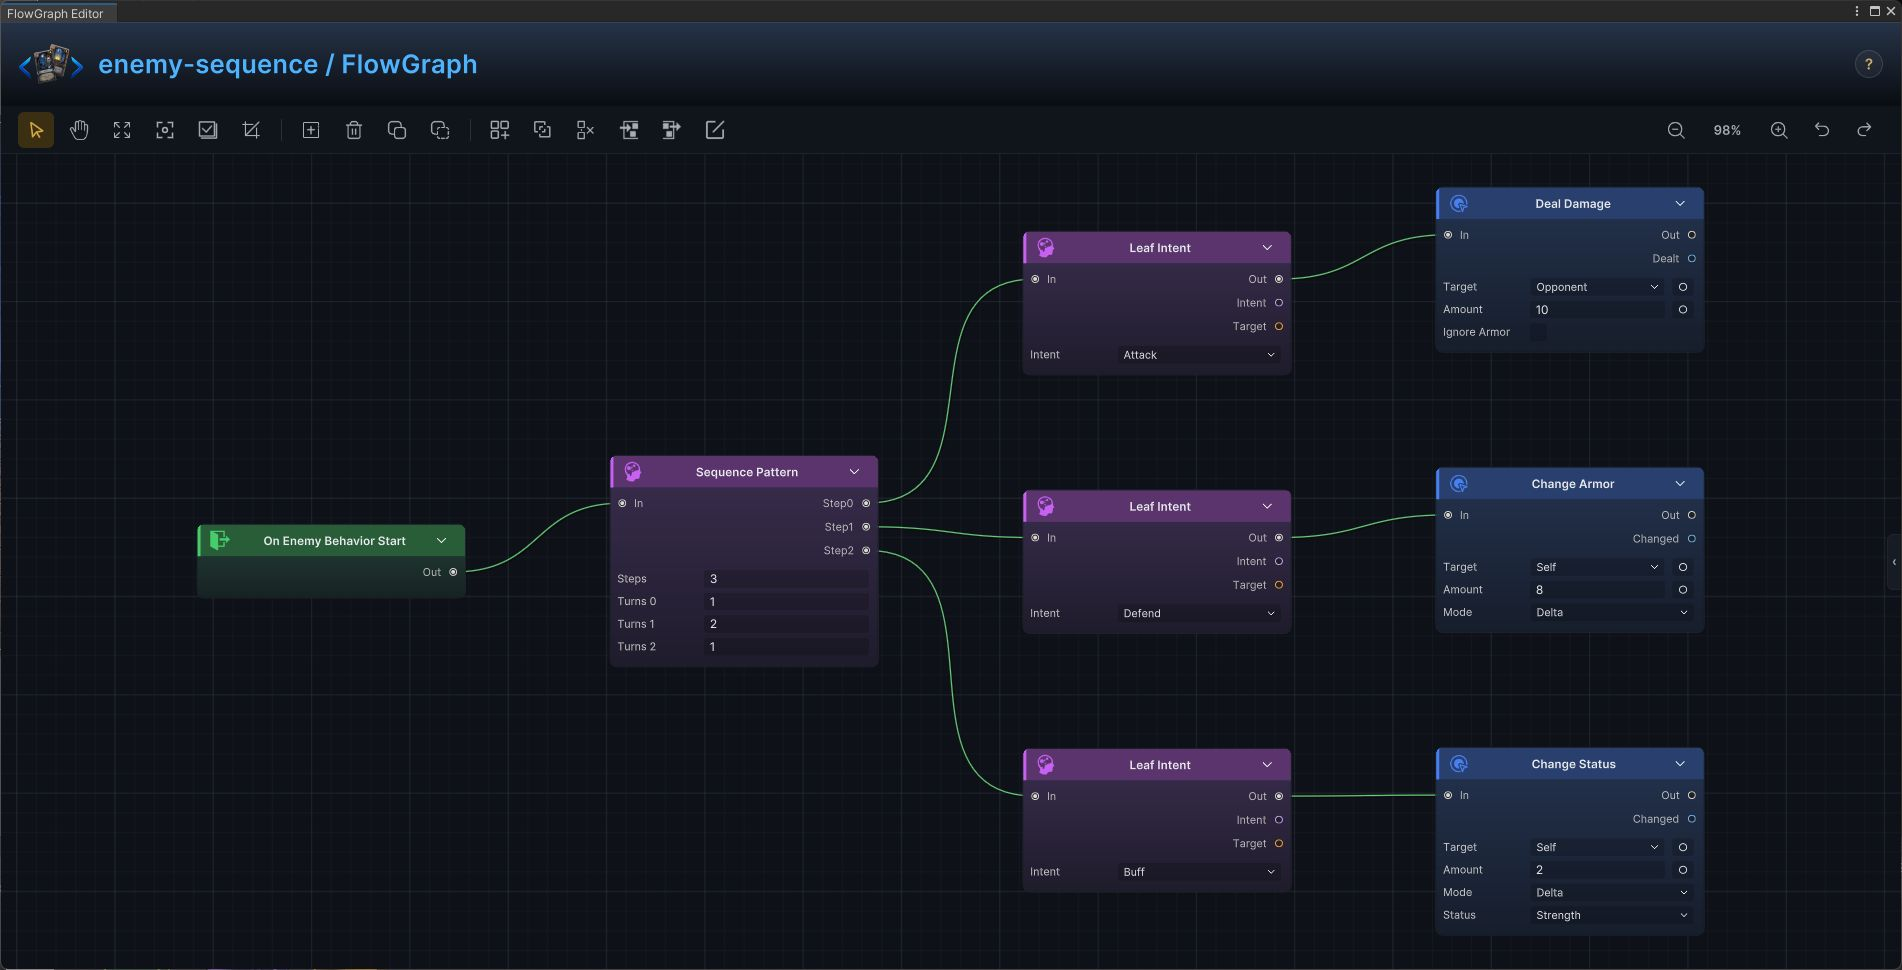This screenshot has height=970, width=1902.
Task: Open help with the question mark button
Action: (x=1868, y=64)
